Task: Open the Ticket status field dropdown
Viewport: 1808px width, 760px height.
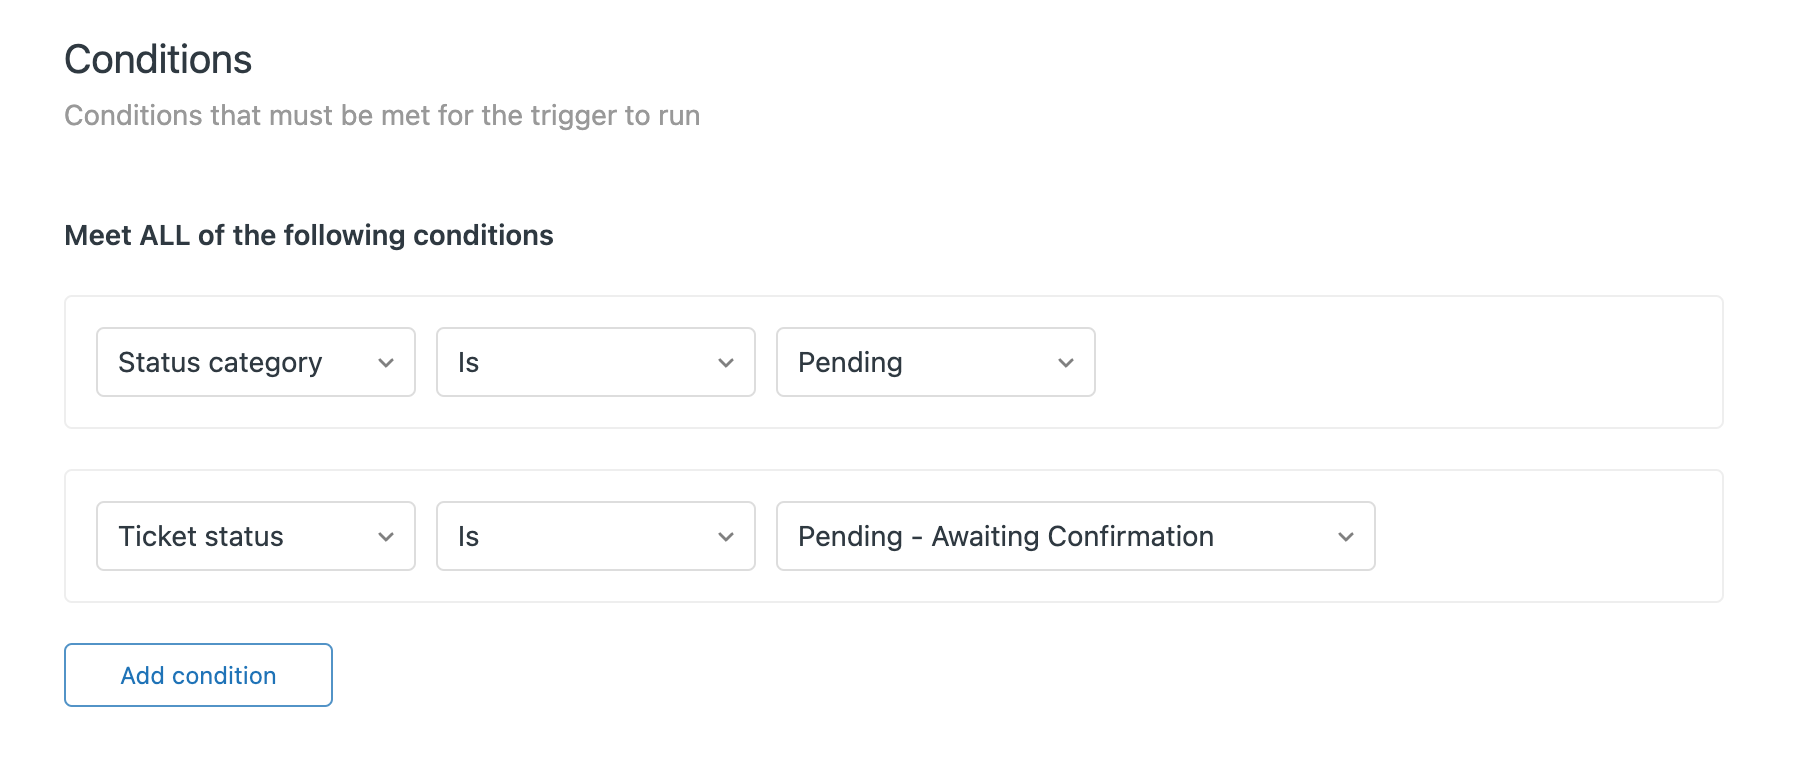Action: tap(255, 536)
